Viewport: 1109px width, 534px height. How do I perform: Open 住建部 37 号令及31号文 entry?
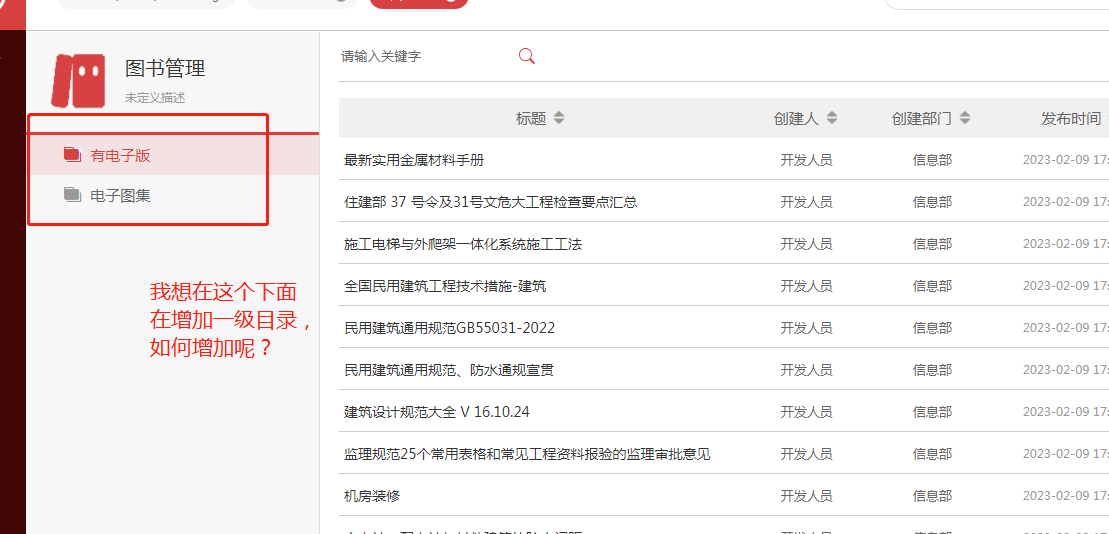(x=491, y=202)
